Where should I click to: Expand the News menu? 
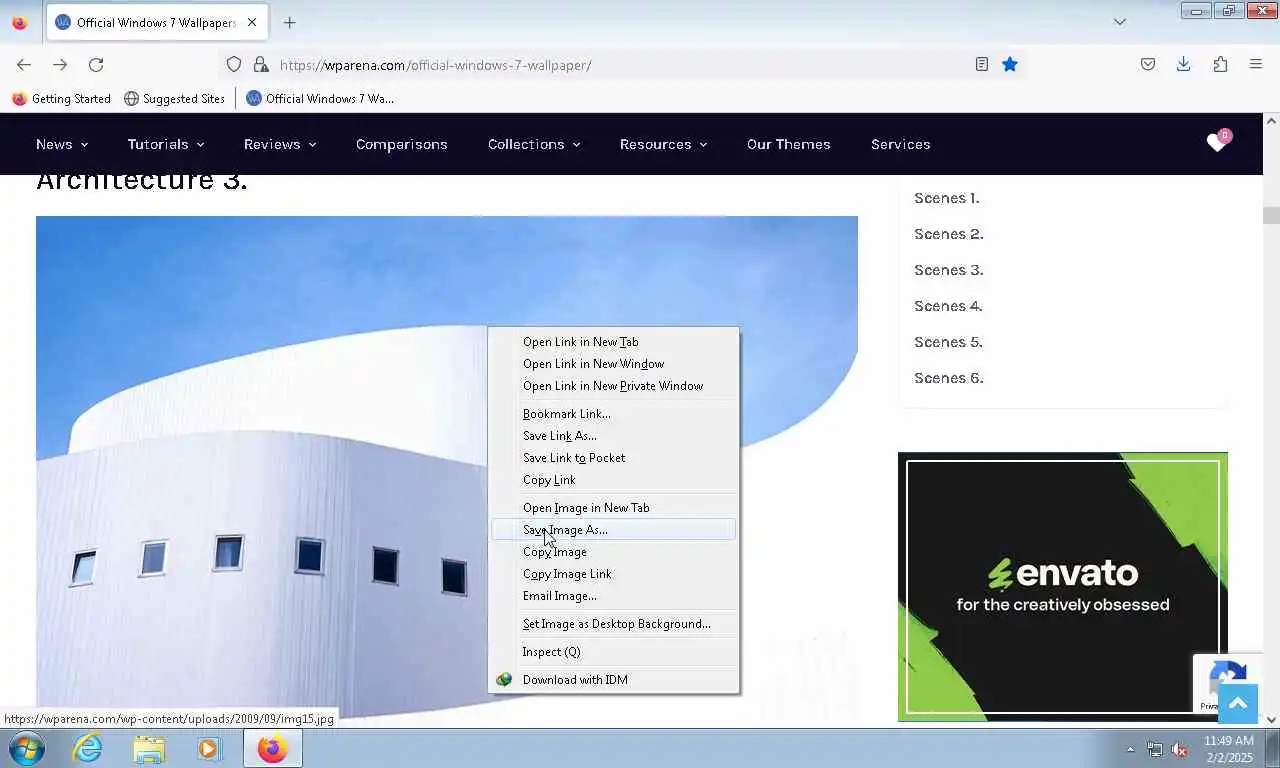pos(62,144)
